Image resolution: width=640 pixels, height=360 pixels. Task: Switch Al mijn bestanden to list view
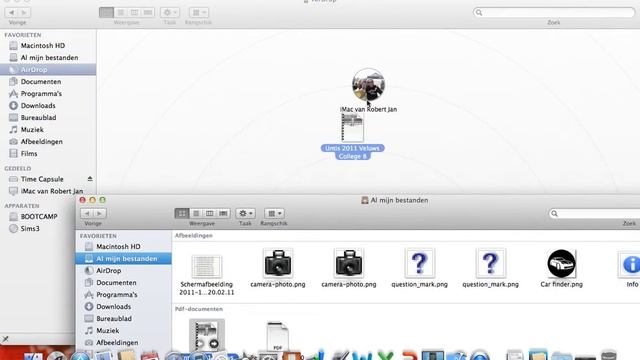tap(196, 213)
